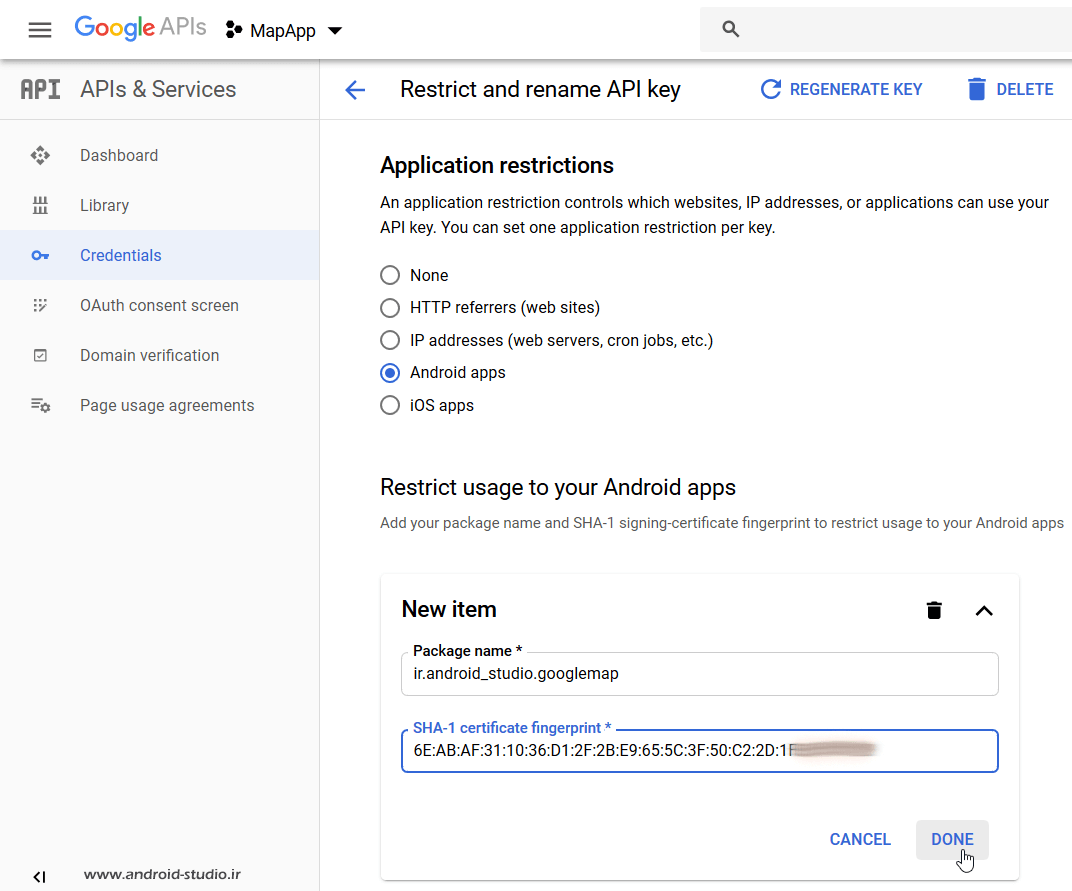Viewport: 1072px width, 891px height.
Task: Collapse the New item card chevron
Action: [x=984, y=611]
